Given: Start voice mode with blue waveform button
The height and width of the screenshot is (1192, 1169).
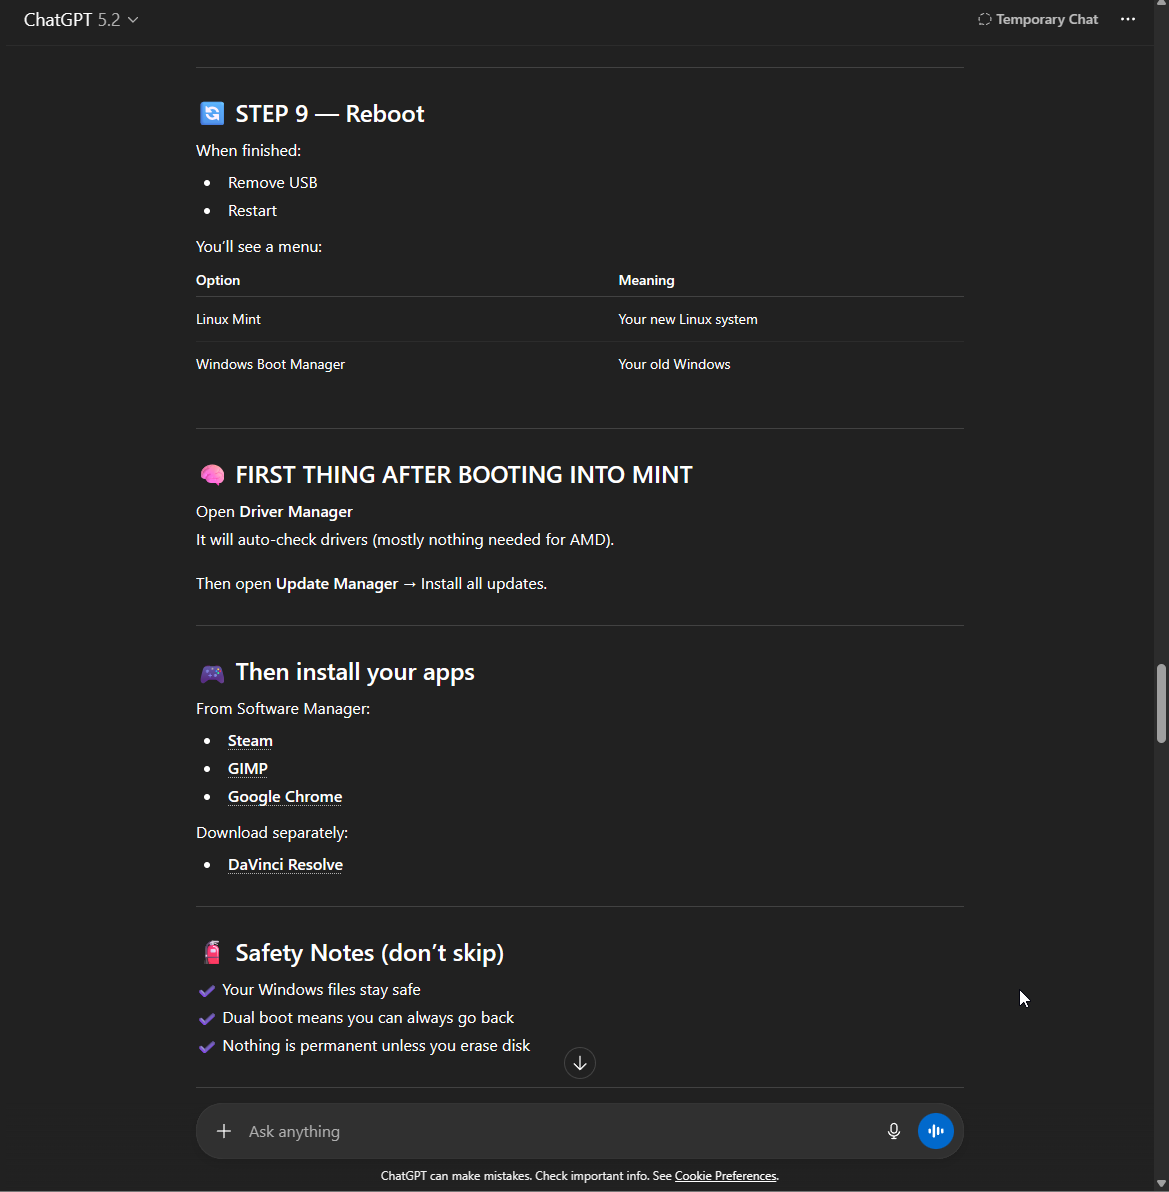Looking at the screenshot, I should (936, 1131).
